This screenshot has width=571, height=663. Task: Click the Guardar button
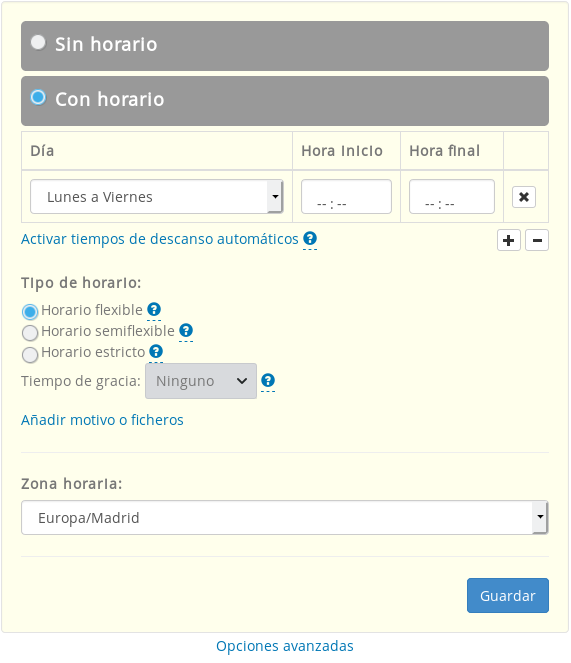[x=508, y=595]
